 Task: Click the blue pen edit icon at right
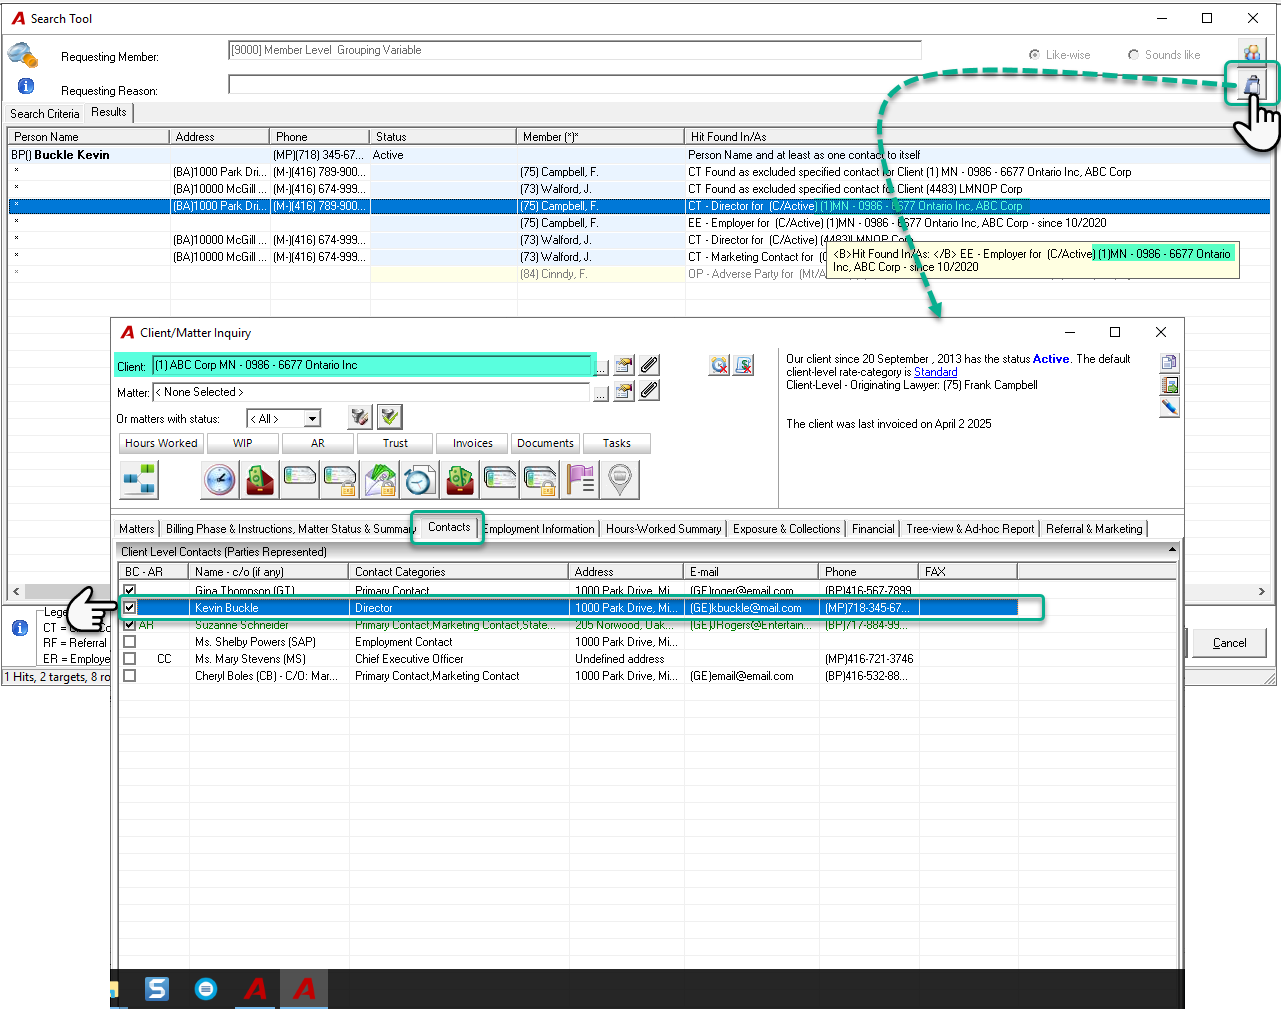point(1169,407)
